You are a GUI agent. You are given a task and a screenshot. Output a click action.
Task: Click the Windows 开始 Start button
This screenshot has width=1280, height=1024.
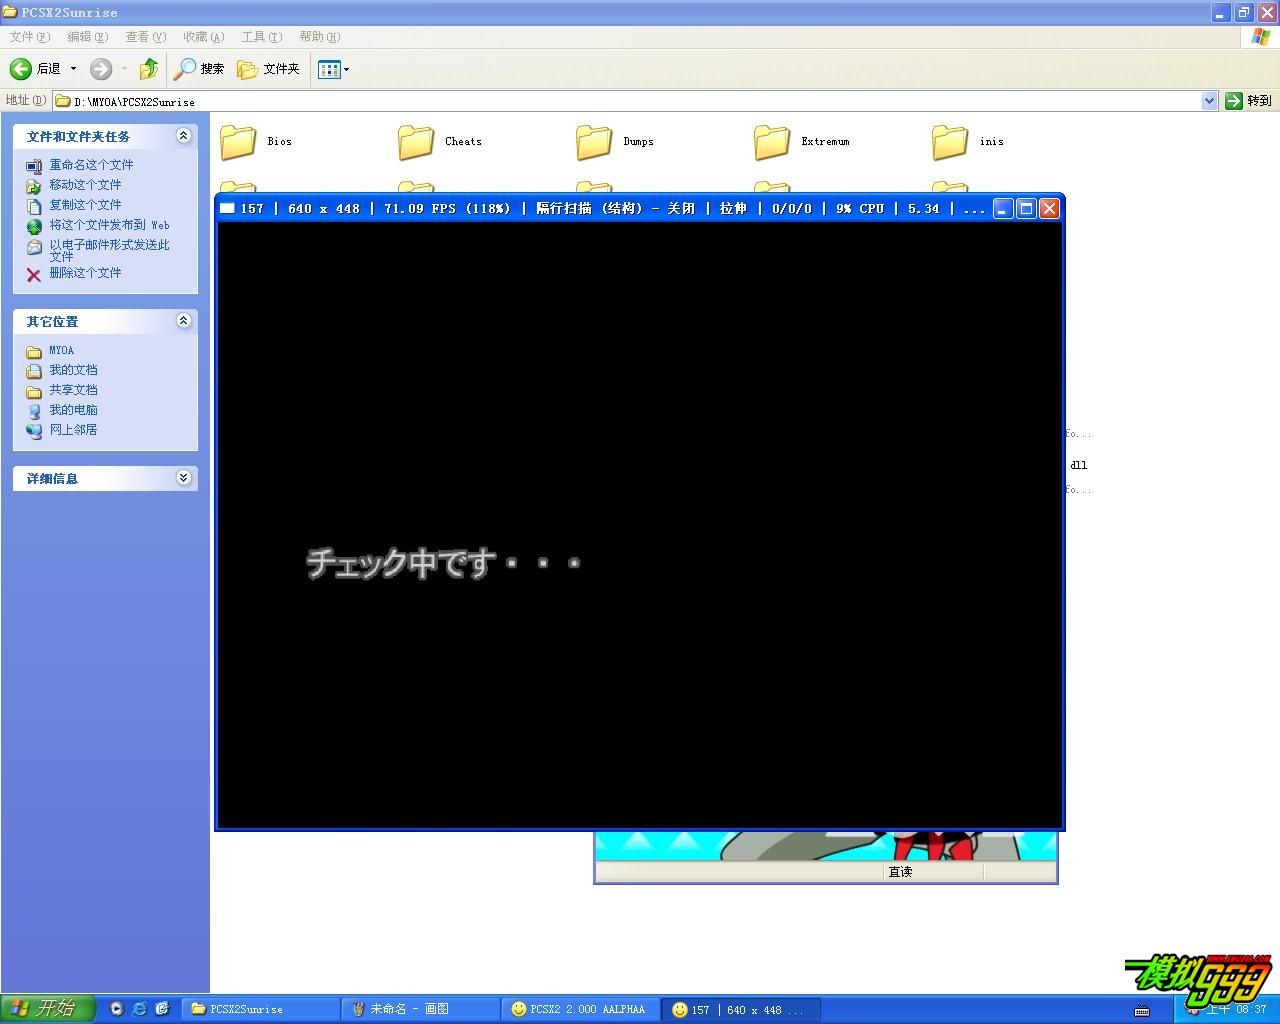click(47, 1009)
